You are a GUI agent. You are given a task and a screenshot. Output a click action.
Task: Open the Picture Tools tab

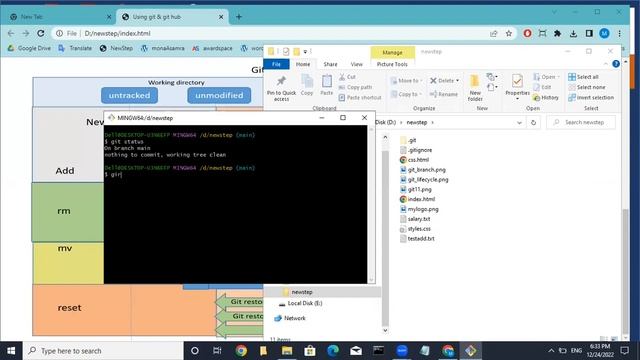392,64
